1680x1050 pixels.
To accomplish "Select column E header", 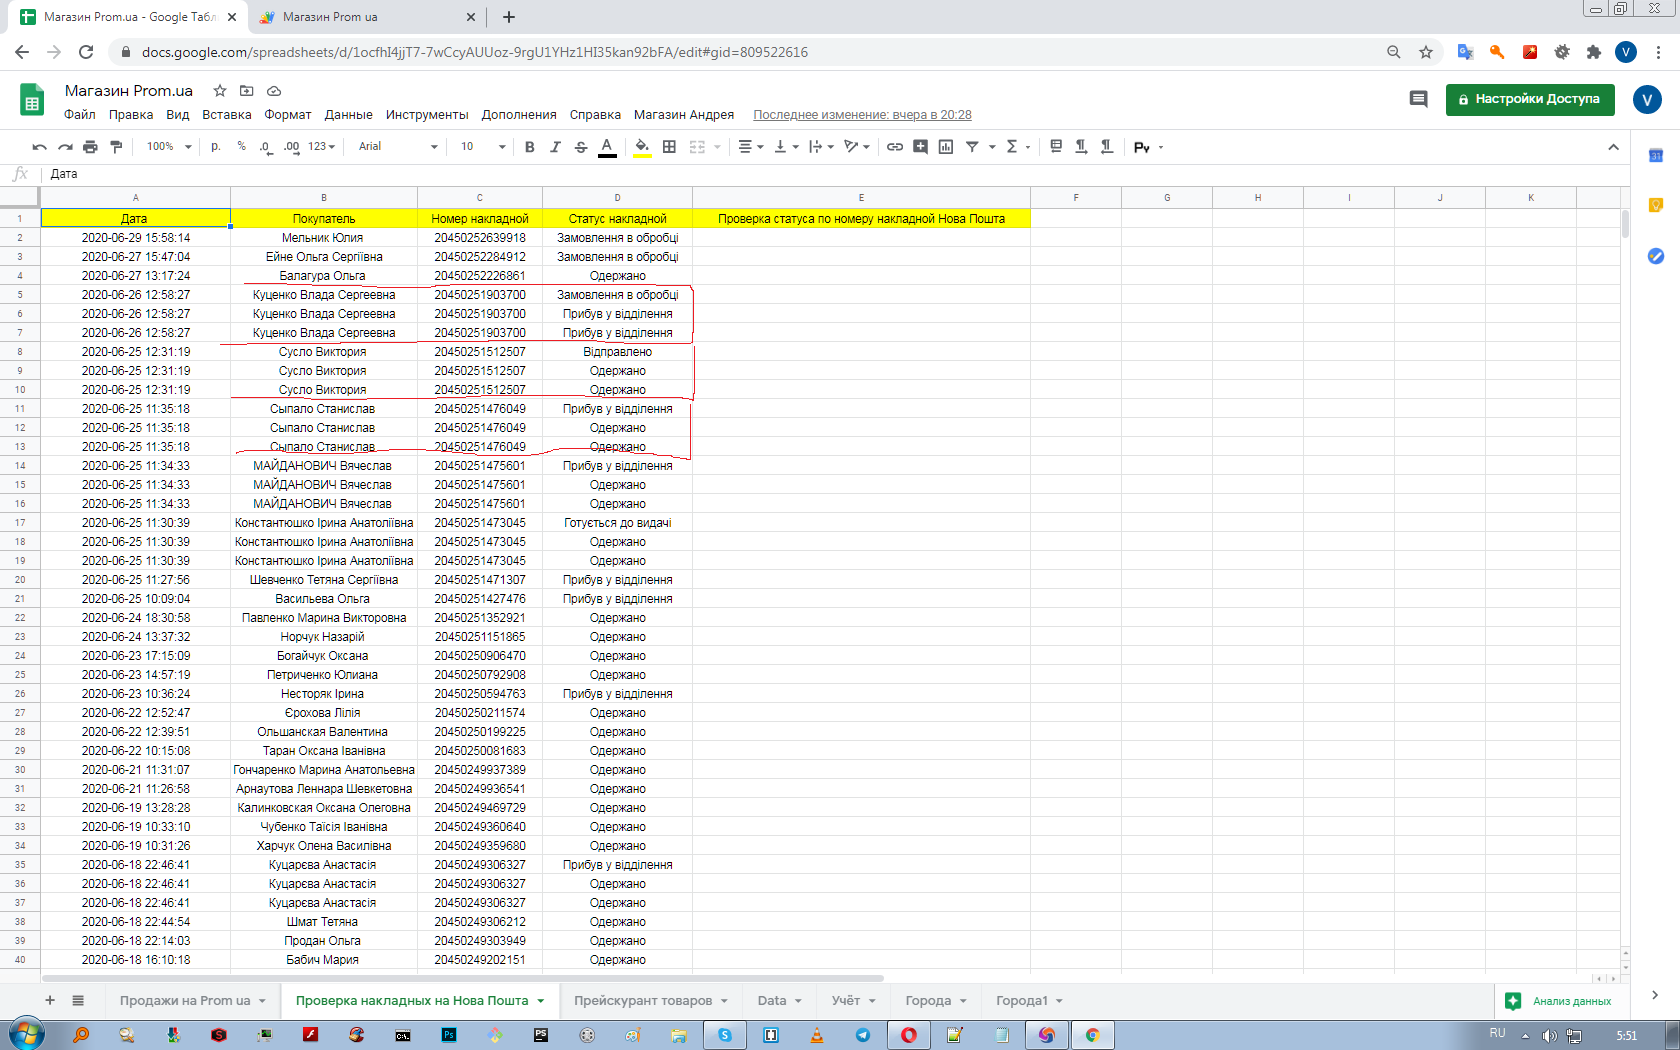I will pos(861,197).
